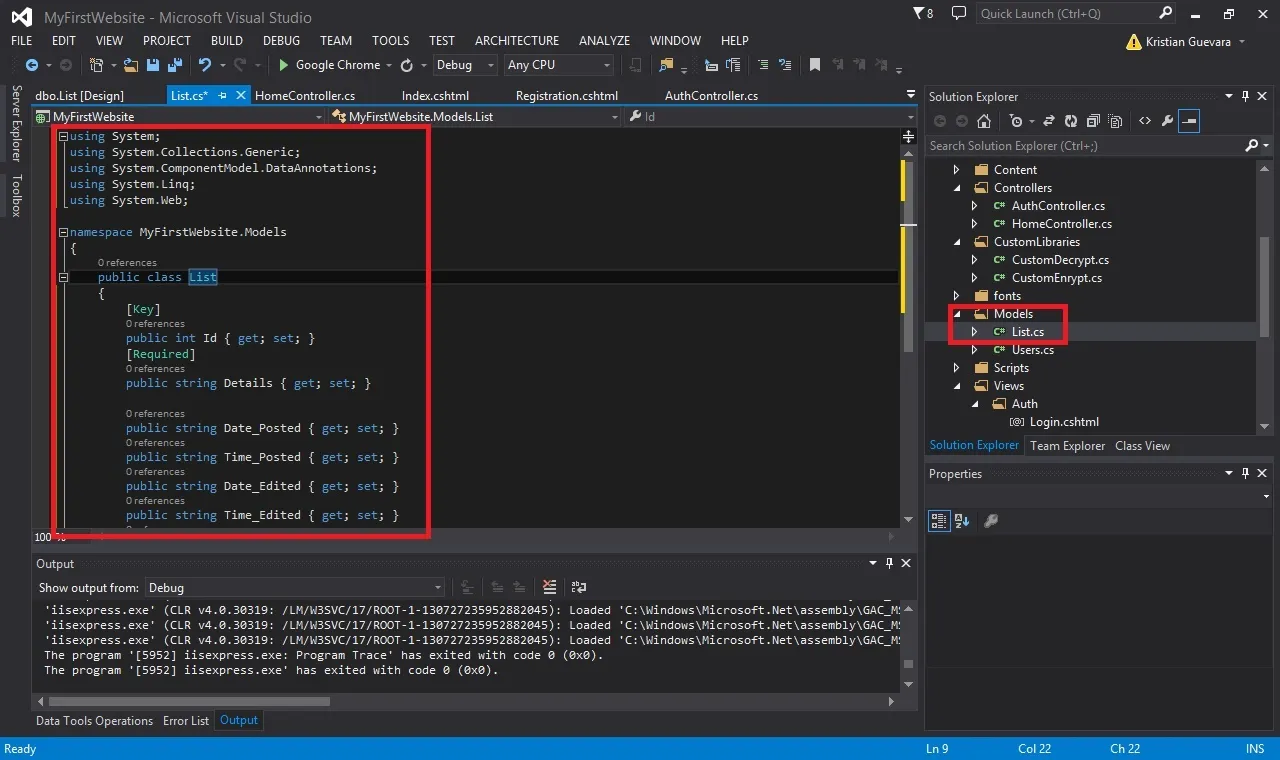Click the Open File folder icon
This screenshot has width=1280, height=760.
(x=131, y=65)
